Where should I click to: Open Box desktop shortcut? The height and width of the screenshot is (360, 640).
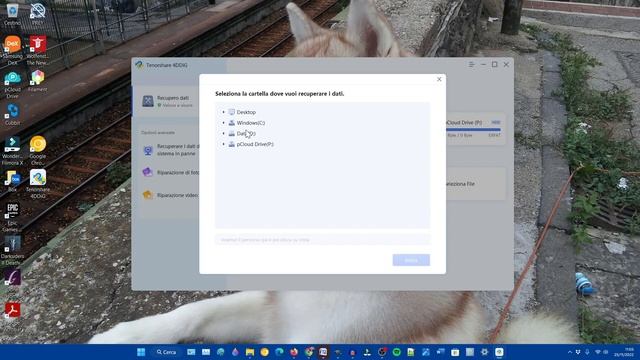12,181
